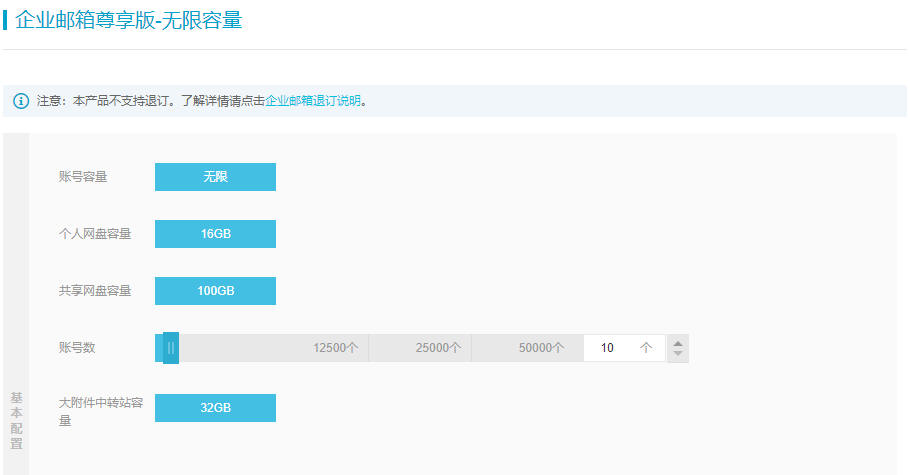Click the 账号数 field label
Screen dimensions: 910x475
[77, 348]
